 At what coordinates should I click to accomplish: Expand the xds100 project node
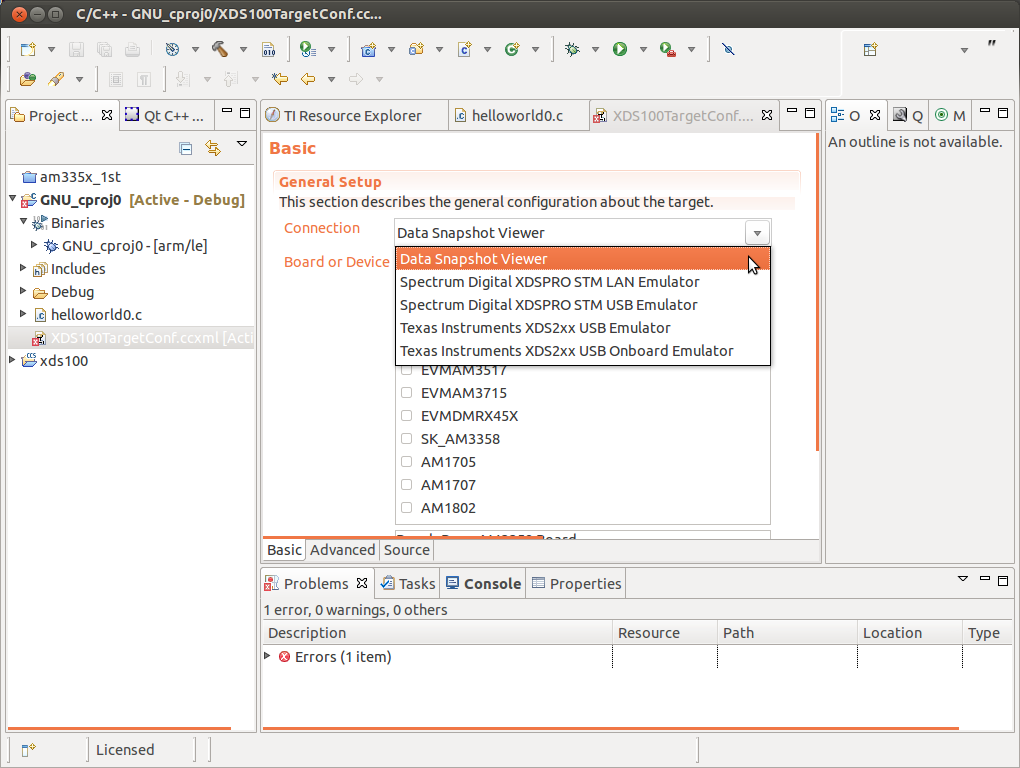tap(12, 360)
